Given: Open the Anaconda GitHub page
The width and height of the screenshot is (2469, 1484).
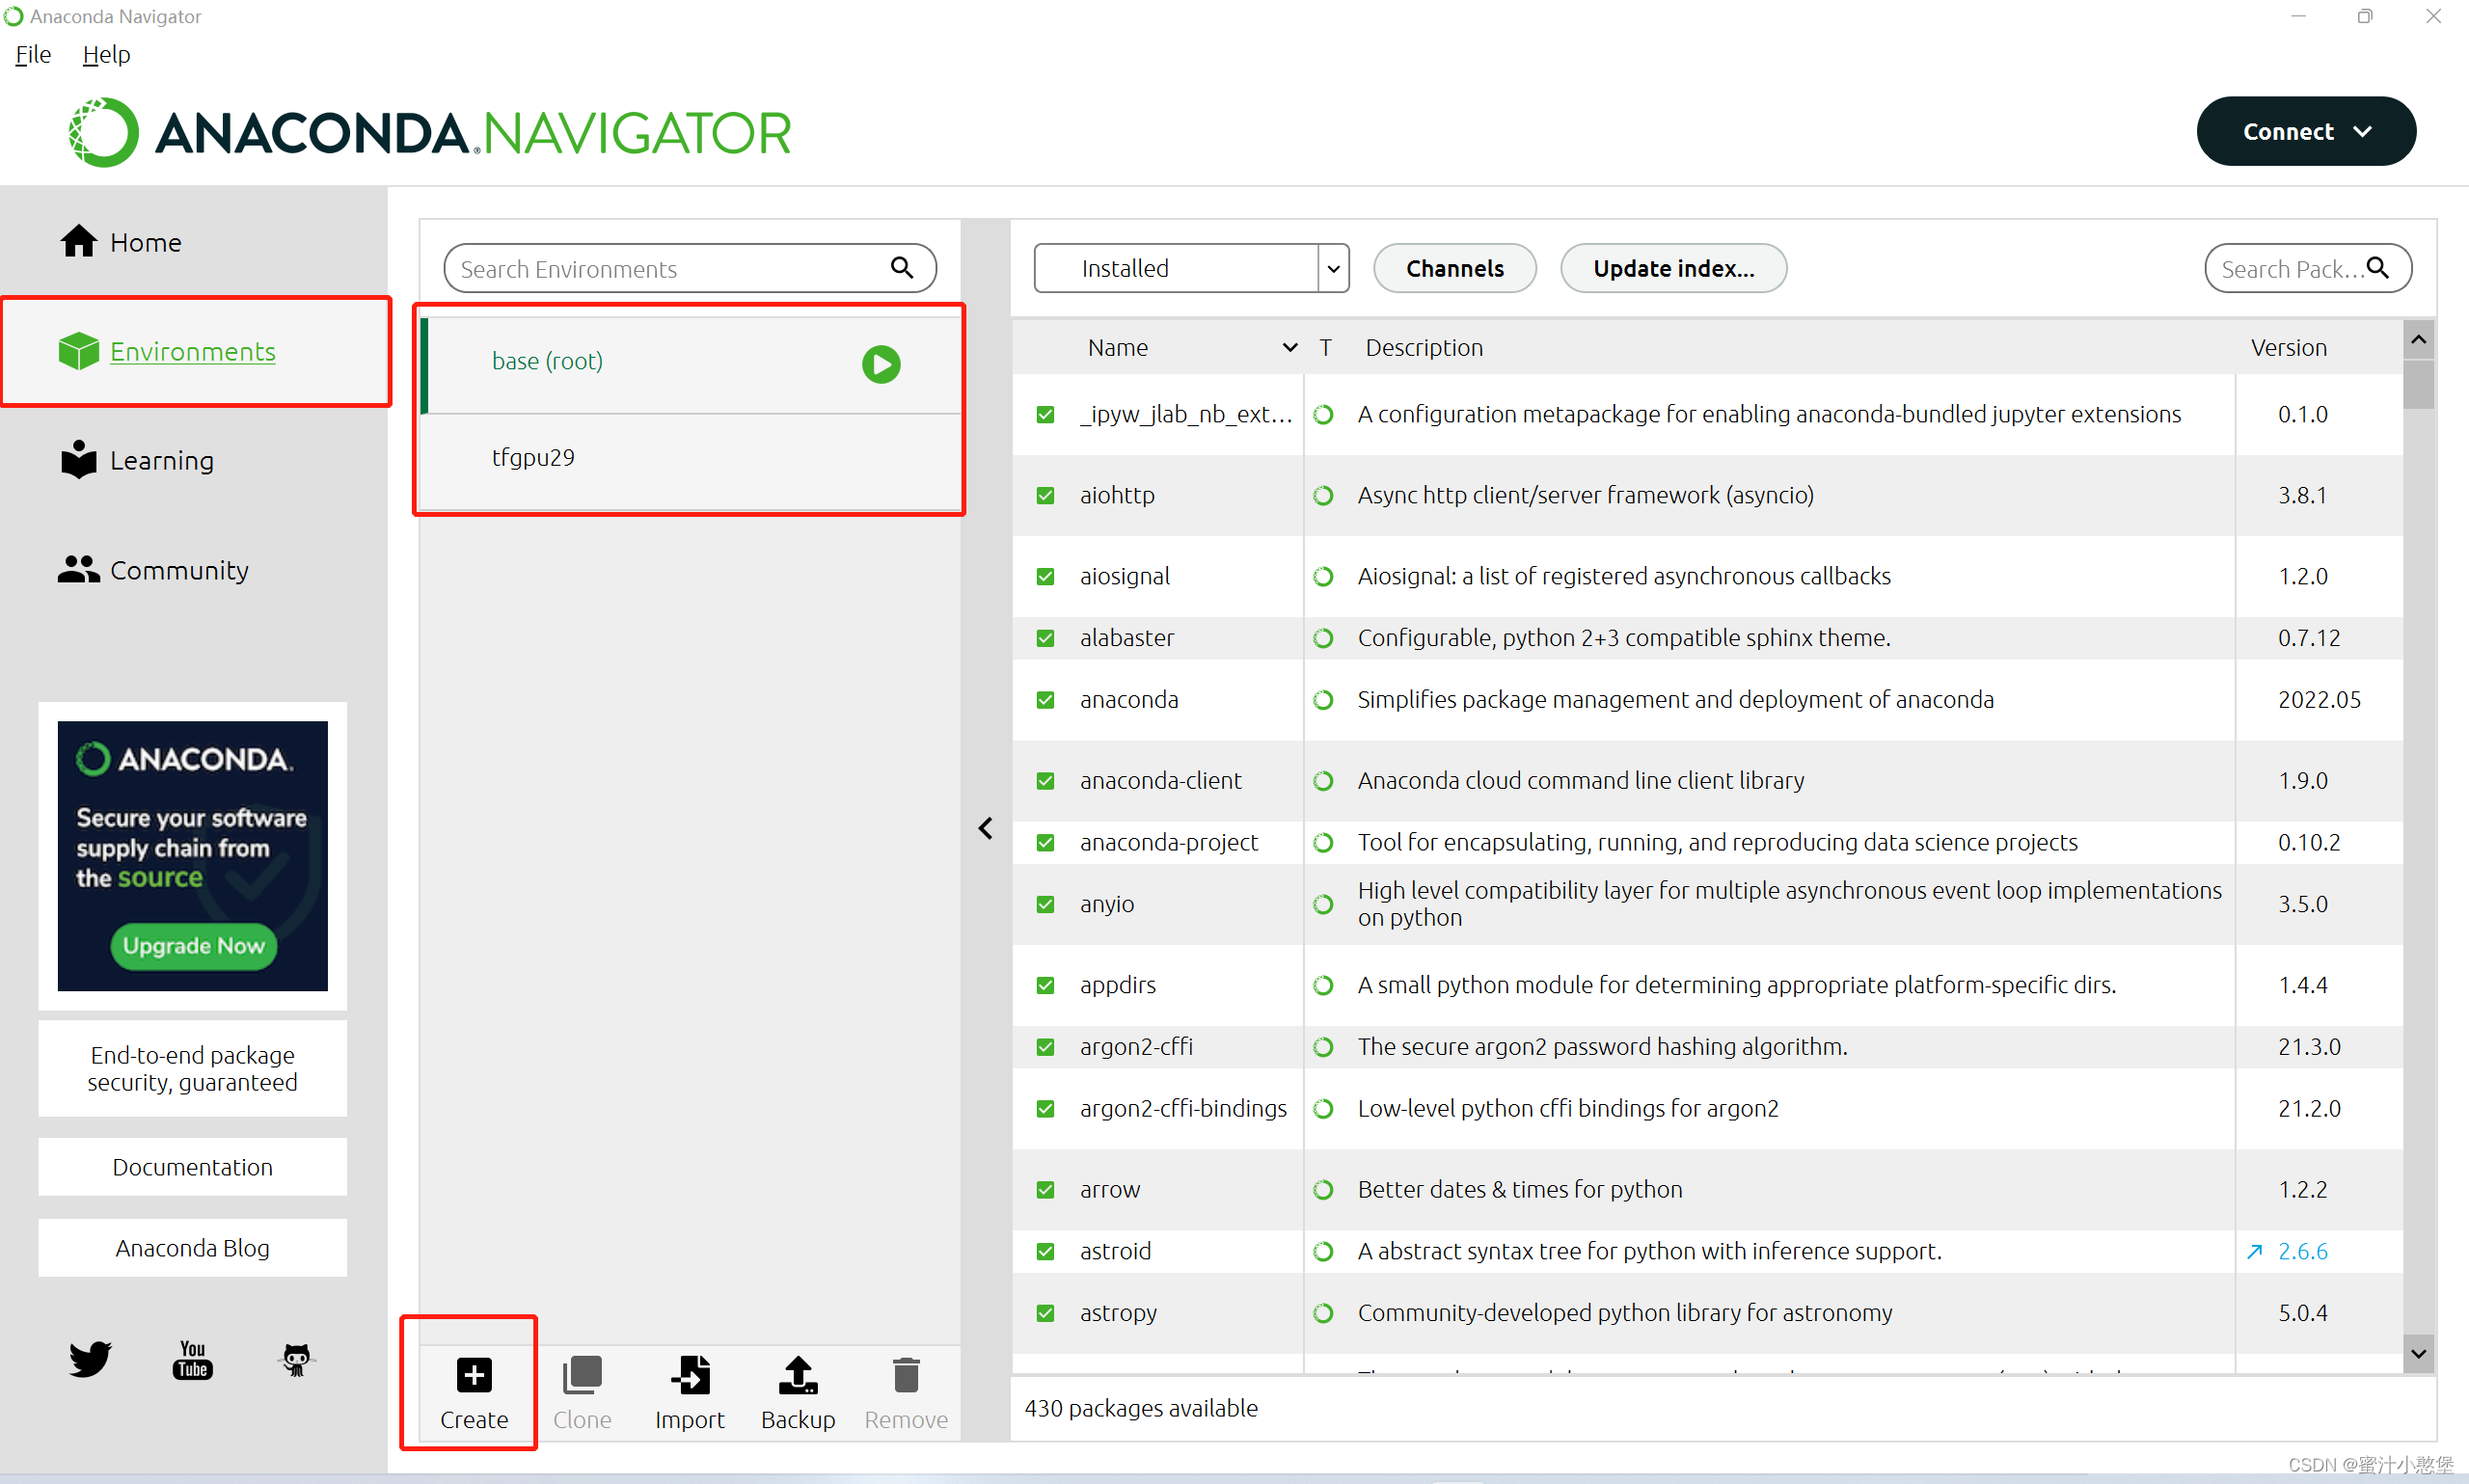Looking at the screenshot, I should [297, 1359].
